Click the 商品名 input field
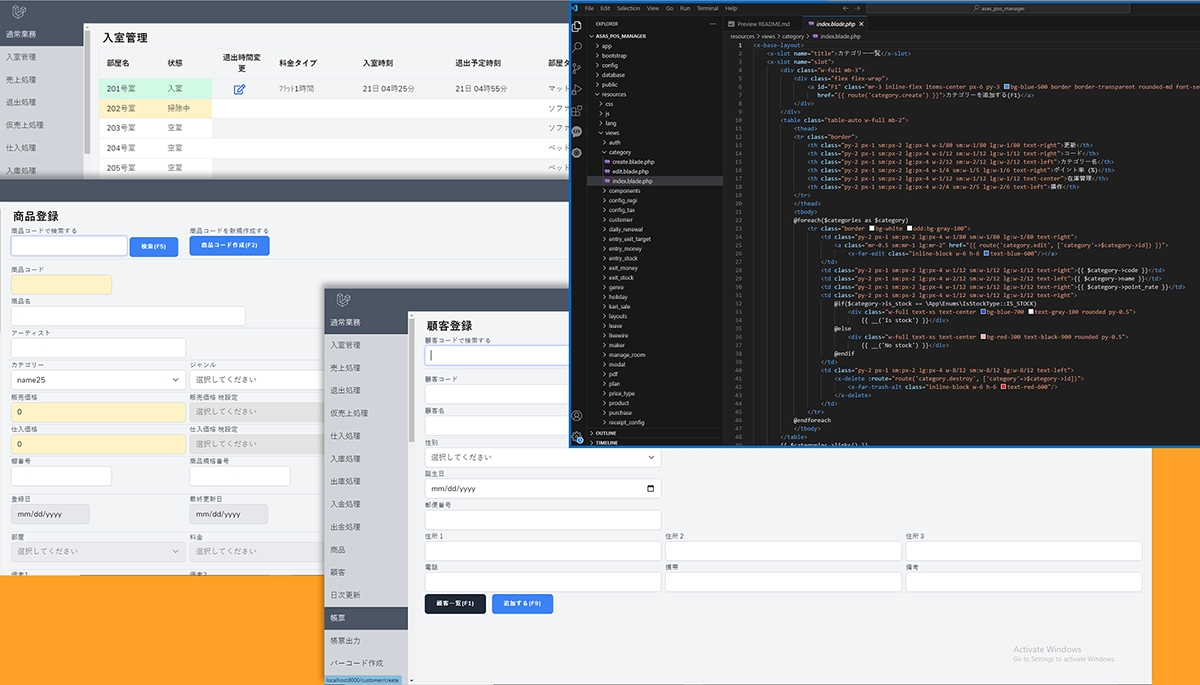Viewport: 1200px width, 685px height. (128, 316)
